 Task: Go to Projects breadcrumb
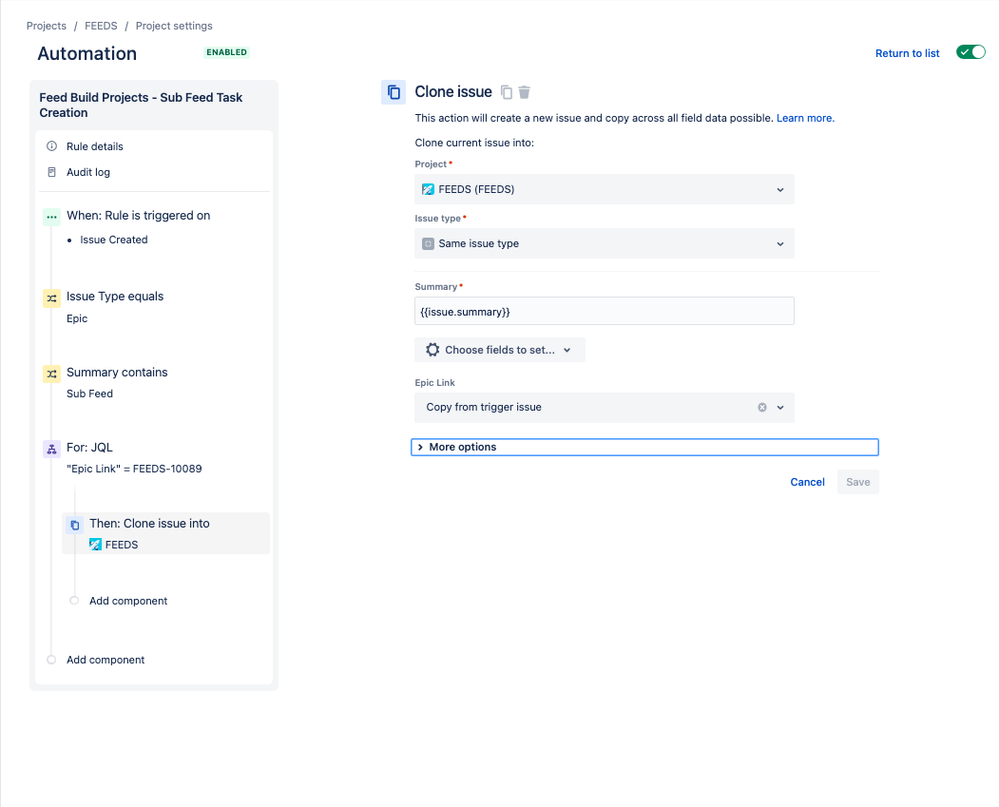tap(46, 25)
